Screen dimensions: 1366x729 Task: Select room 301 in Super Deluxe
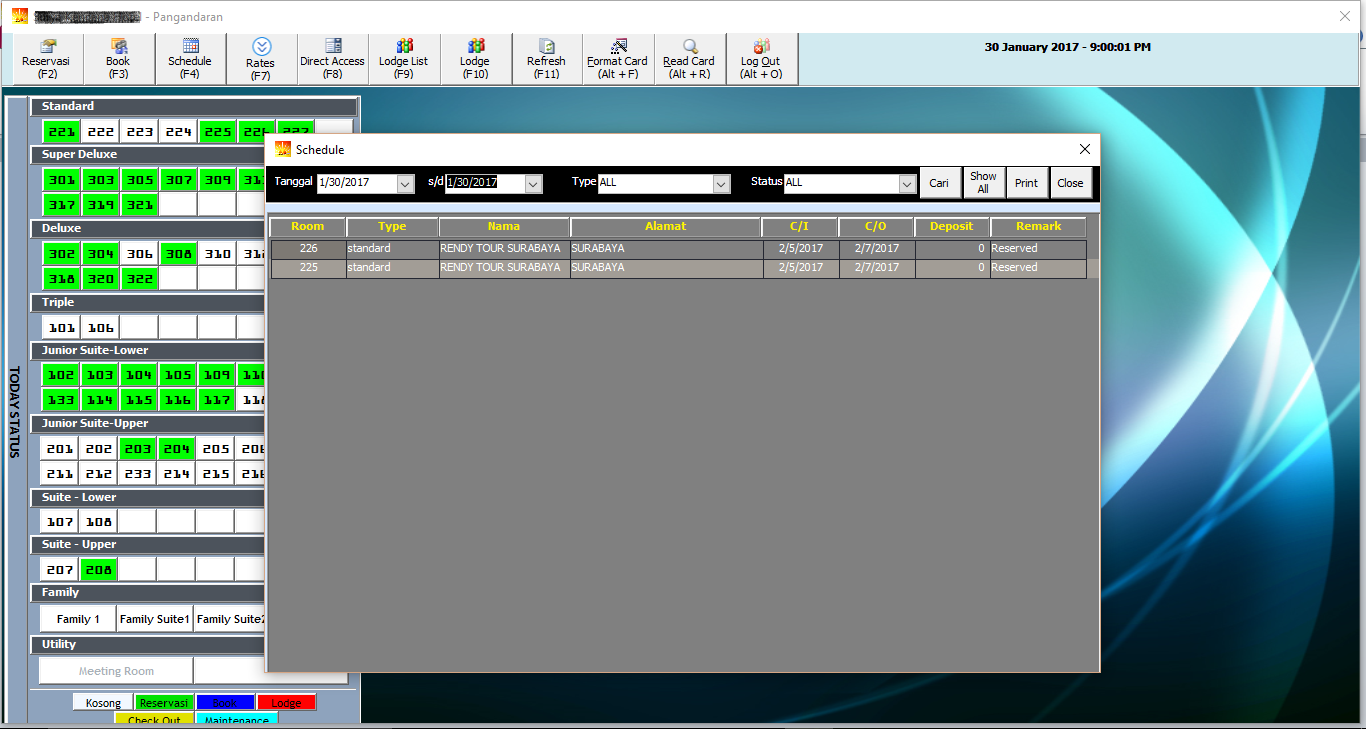pyautogui.click(x=61, y=180)
